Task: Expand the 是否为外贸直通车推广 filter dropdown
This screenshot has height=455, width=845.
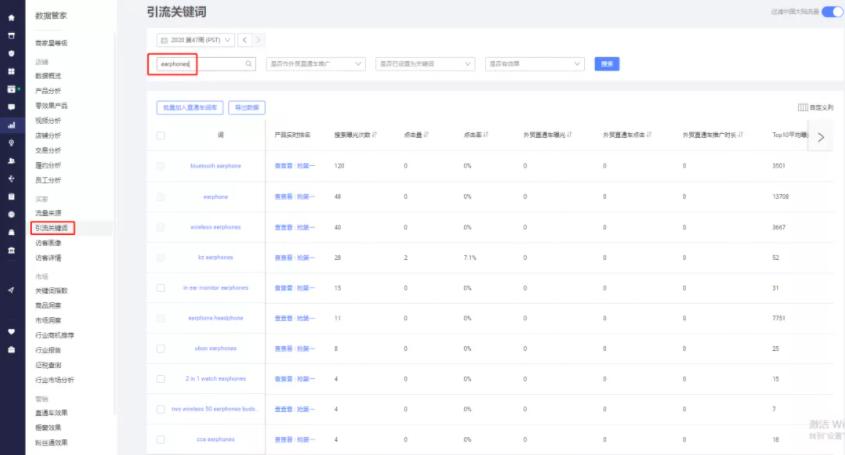Action: point(318,64)
